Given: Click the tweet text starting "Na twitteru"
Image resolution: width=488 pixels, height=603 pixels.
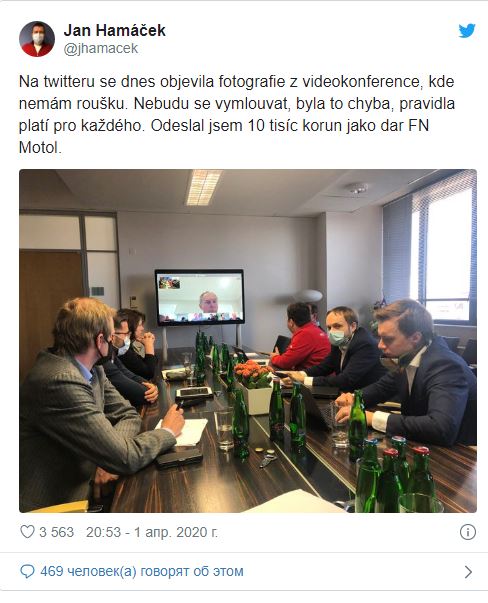Looking at the screenshot, I should click(x=237, y=115).
